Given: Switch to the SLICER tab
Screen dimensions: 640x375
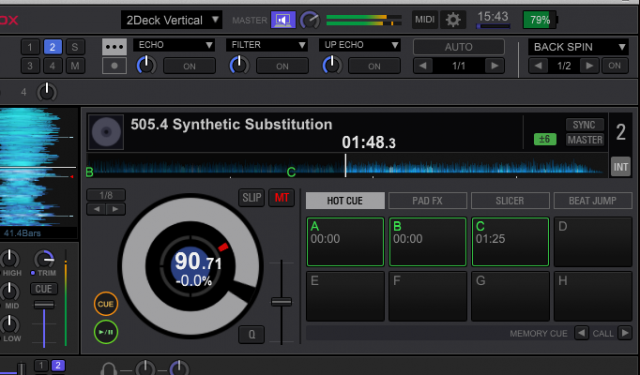Looking at the screenshot, I should [510, 200].
